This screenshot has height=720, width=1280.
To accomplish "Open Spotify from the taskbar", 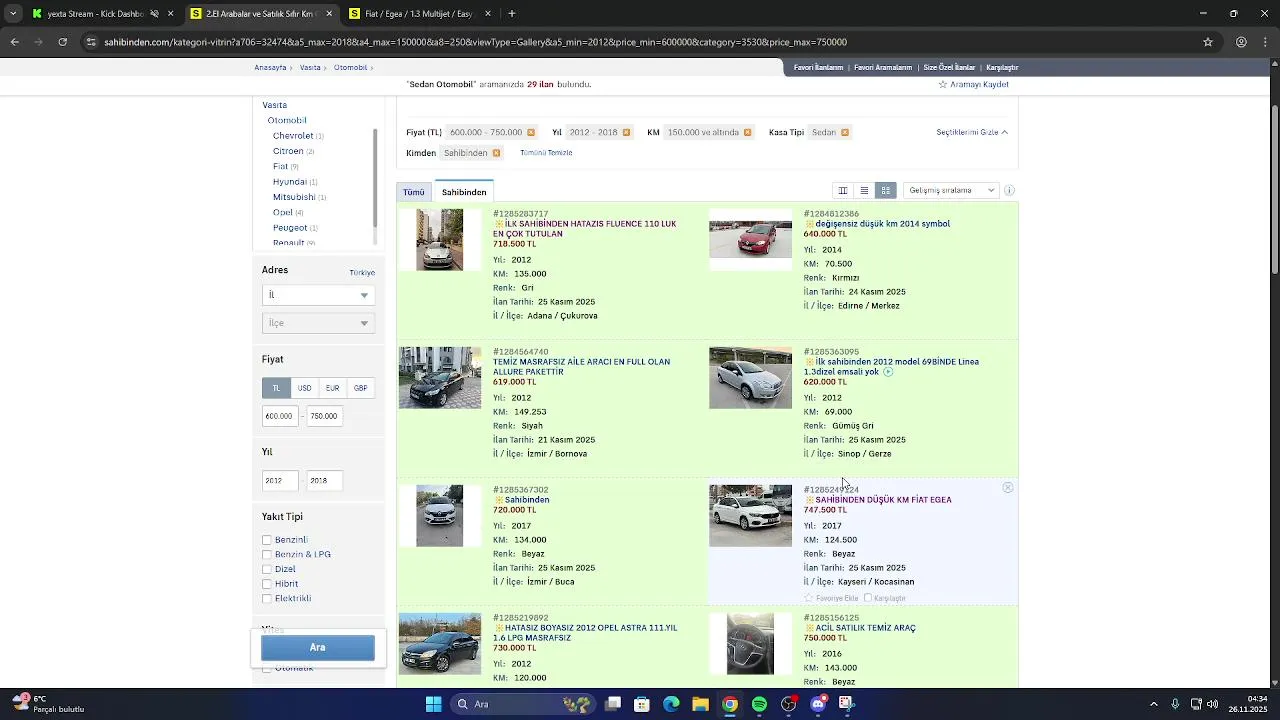I will coord(759,704).
